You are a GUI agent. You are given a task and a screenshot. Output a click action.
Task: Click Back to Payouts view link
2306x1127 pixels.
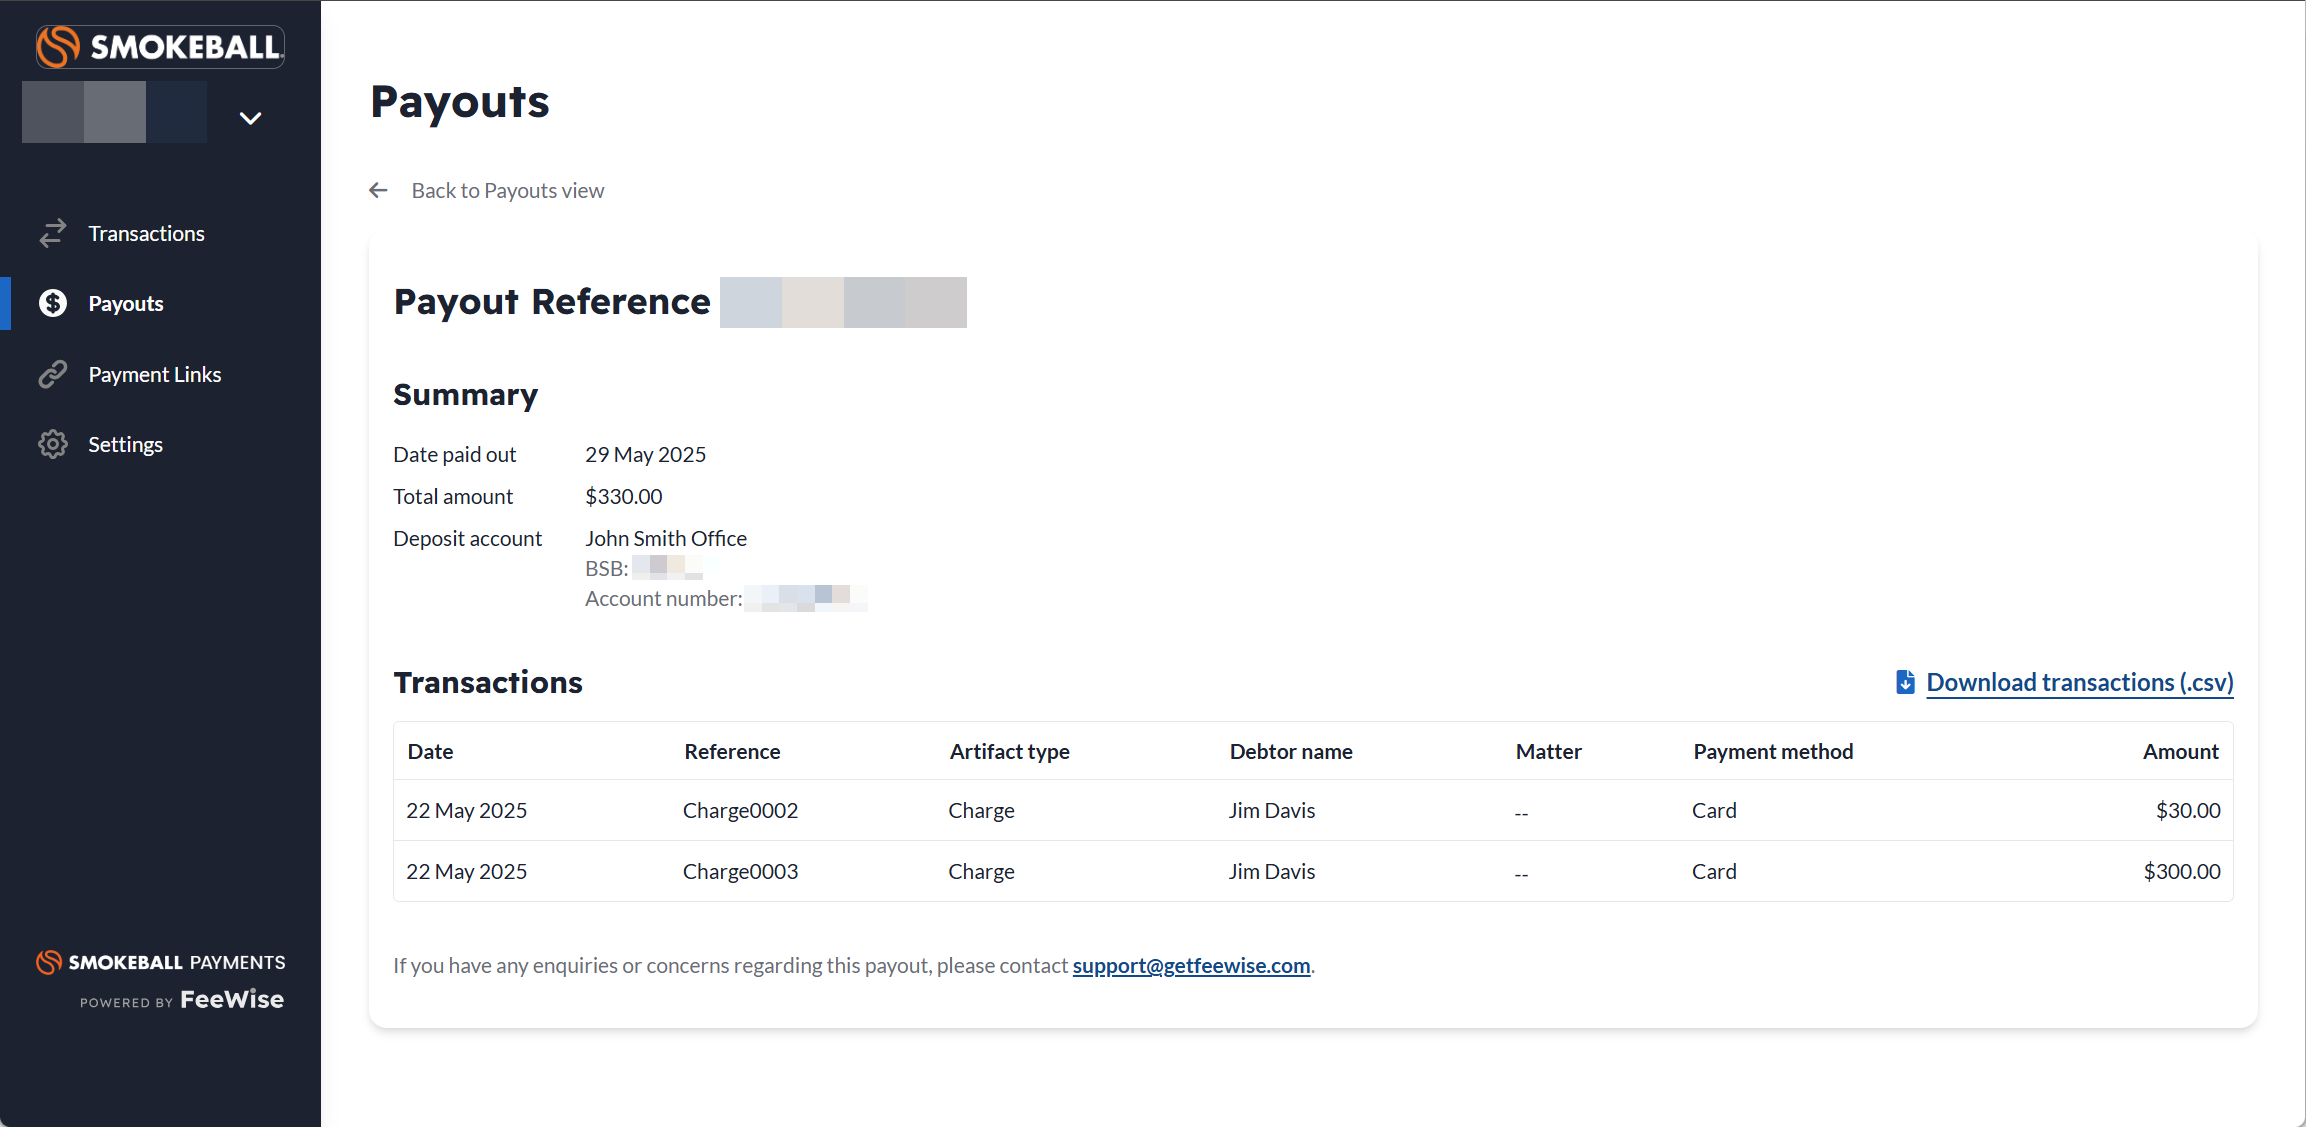[x=507, y=190]
